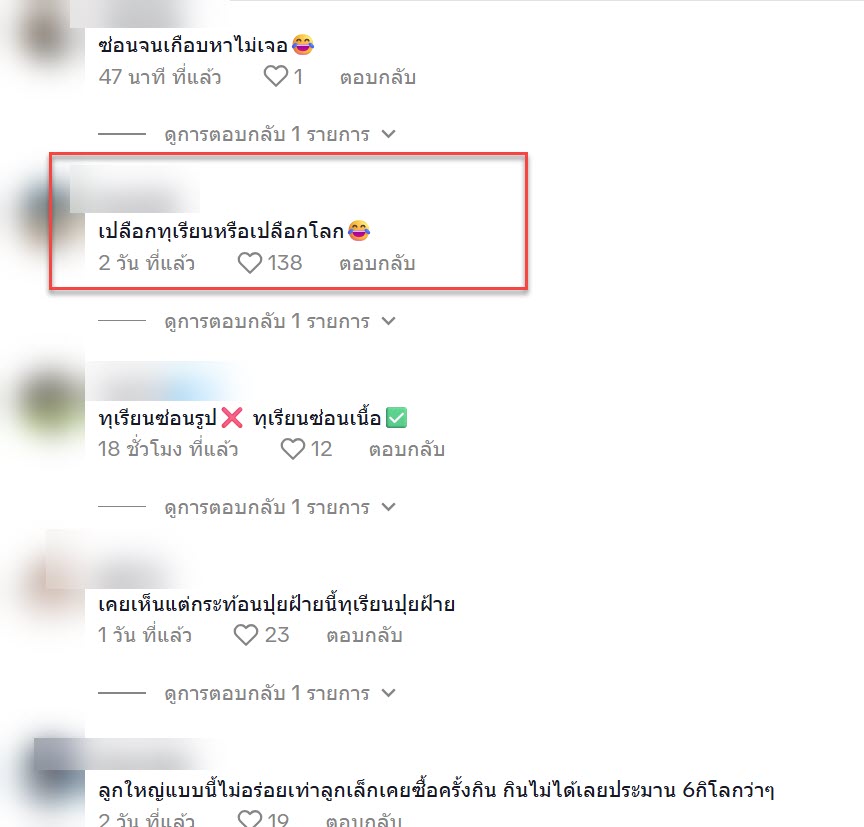Reply to the ลูกใหญ่แบบนี้ comment
Viewport: 864px width, 827px height.
364,820
